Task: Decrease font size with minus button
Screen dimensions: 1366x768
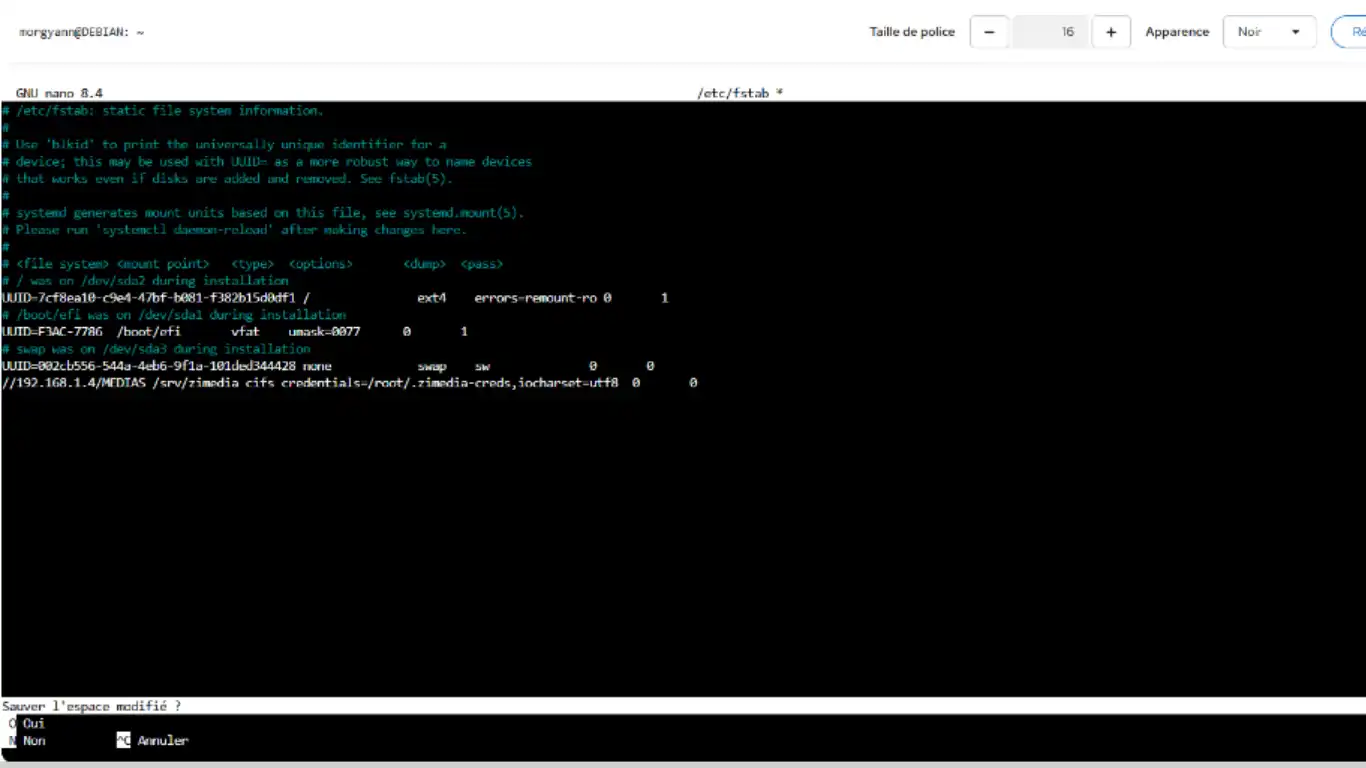Action: pos(989,32)
